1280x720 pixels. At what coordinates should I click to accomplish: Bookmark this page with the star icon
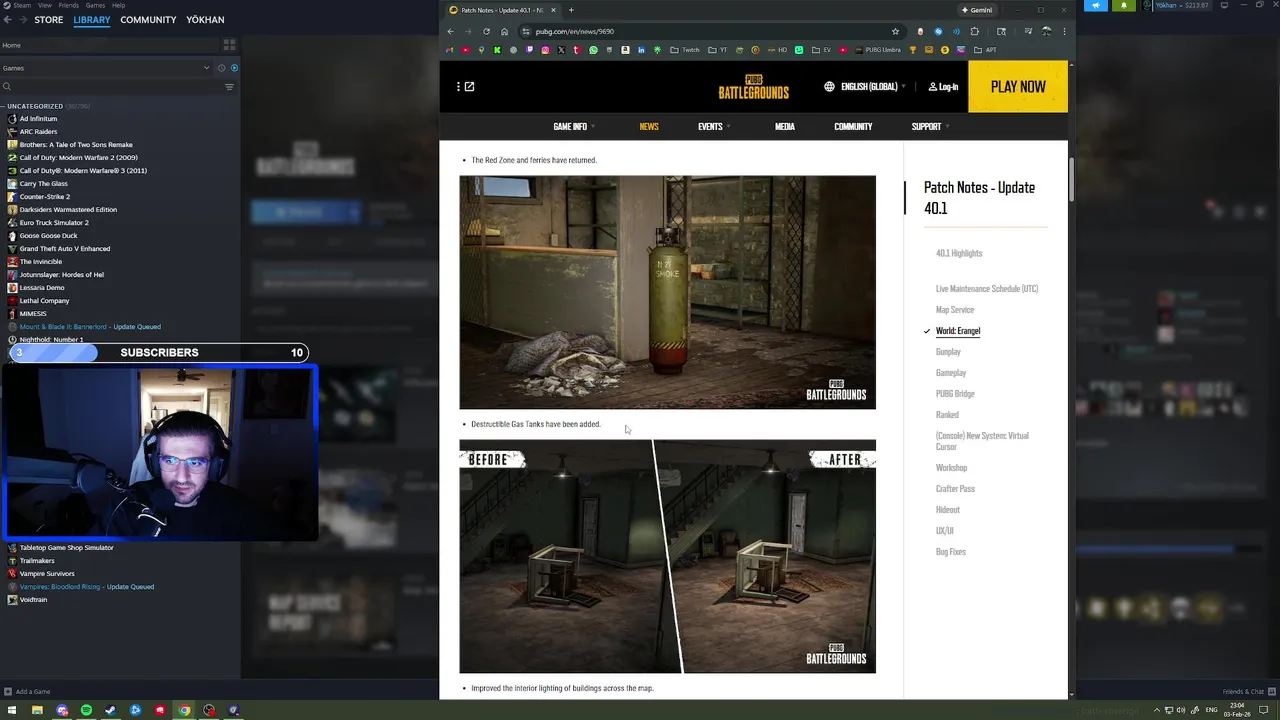(x=895, y=31)
